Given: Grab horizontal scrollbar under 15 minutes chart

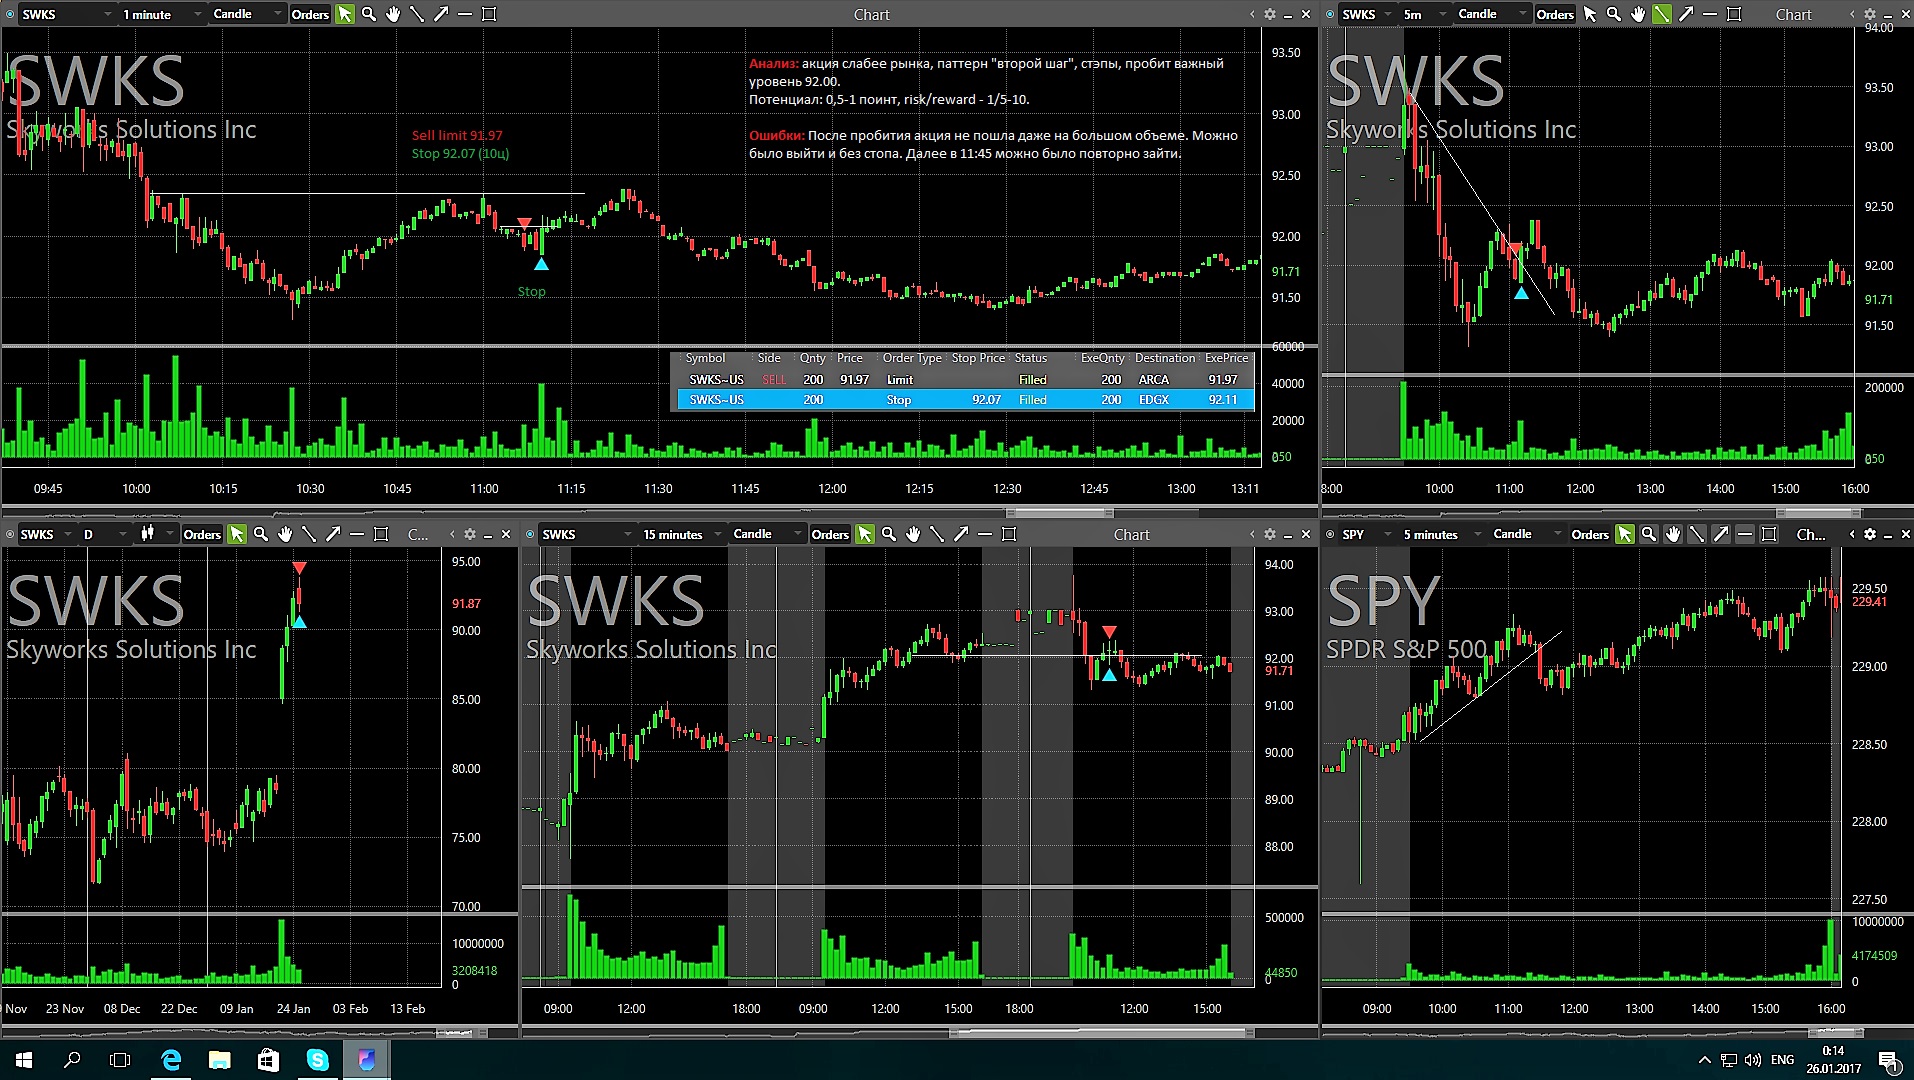Looking at the screenshot, I should coord(1100,1032).
